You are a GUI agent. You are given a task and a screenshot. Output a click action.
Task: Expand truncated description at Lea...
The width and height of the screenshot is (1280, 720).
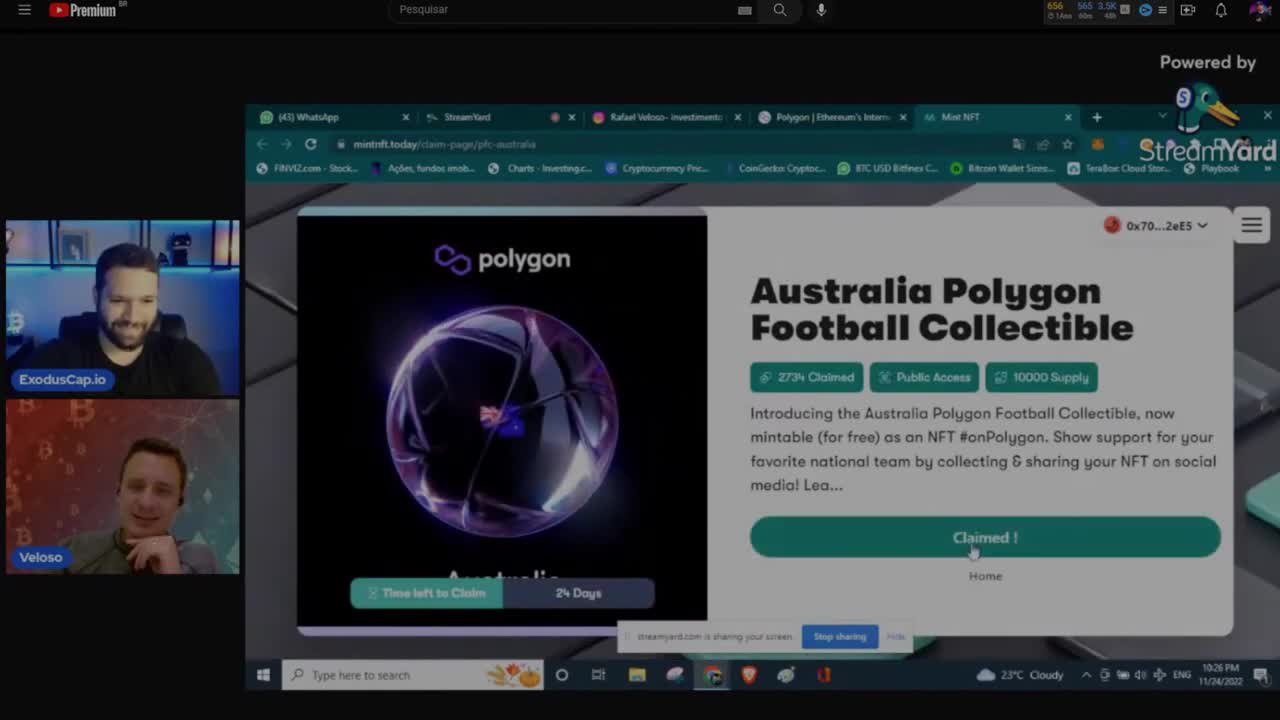[x=823, y=485]
